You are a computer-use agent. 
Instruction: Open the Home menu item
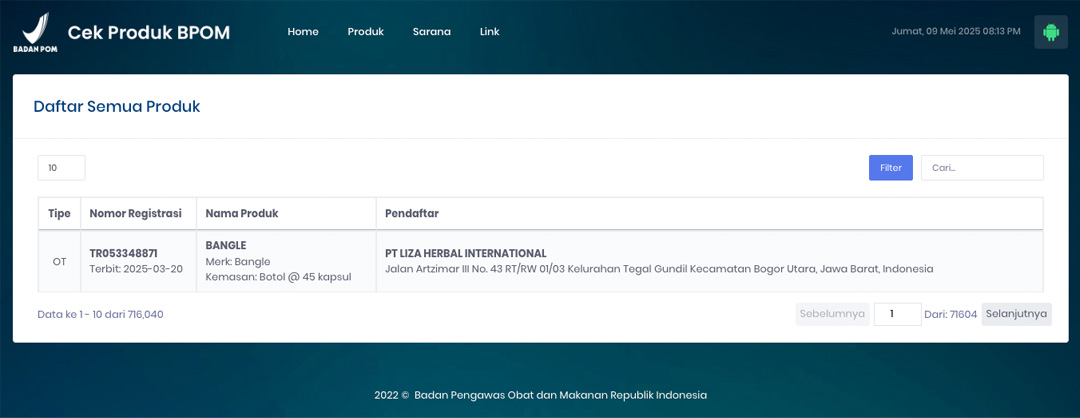303,32
